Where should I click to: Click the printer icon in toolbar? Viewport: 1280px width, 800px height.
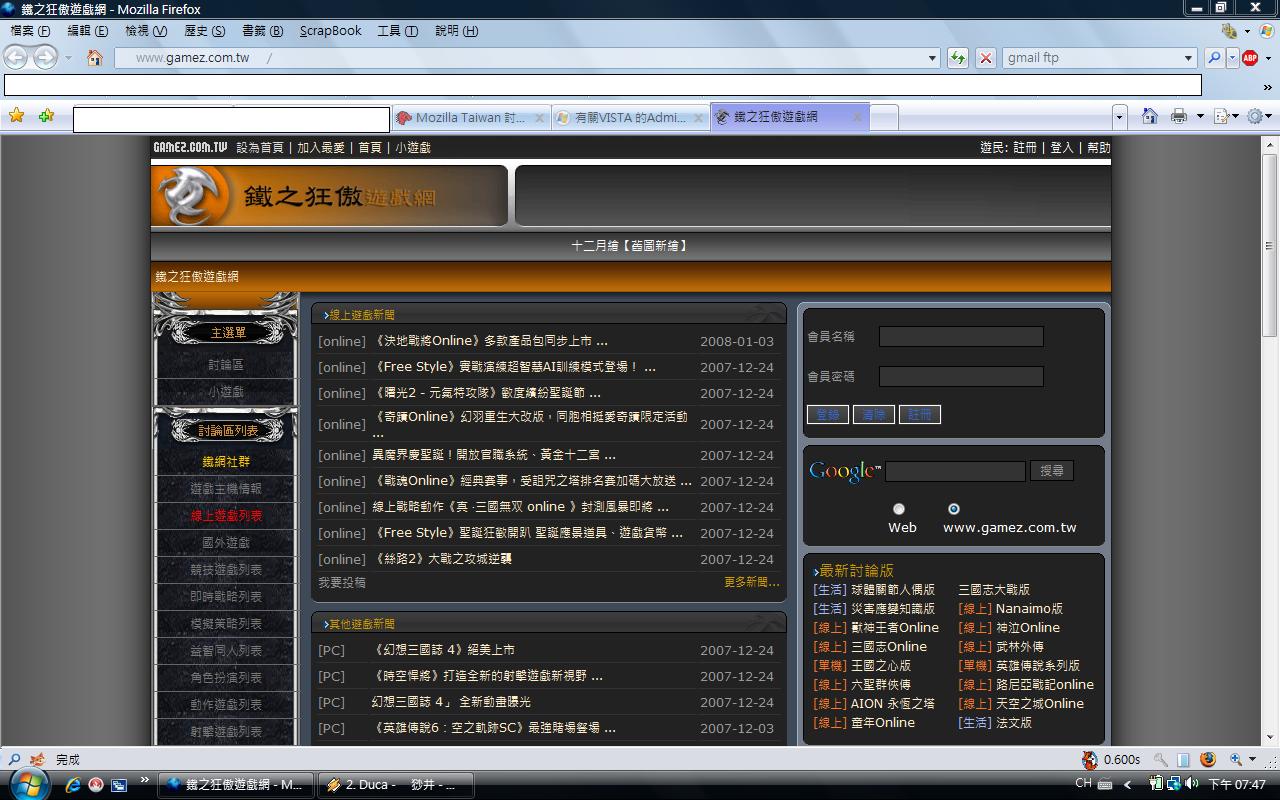[1179, 117]
